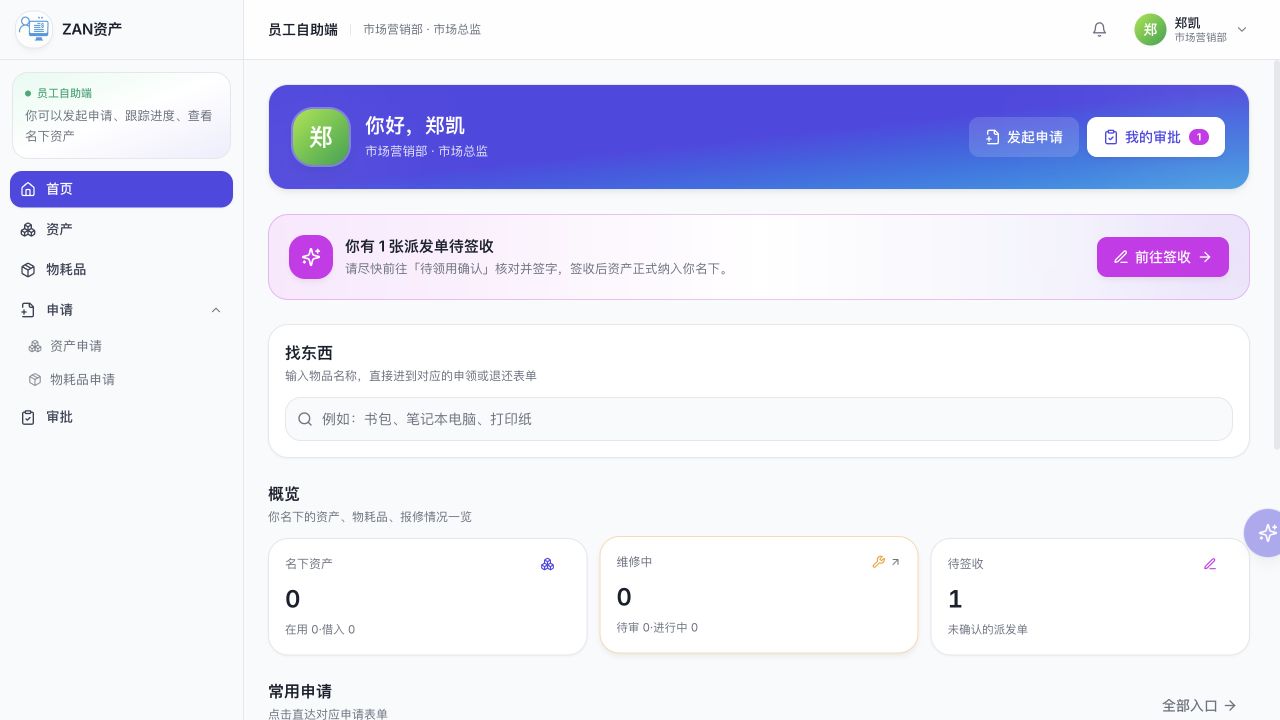The width and height of the screenshot is (1280, 720).
Task: Click the 首页 home icon in the sidebar
Action: tap(28, 189)
